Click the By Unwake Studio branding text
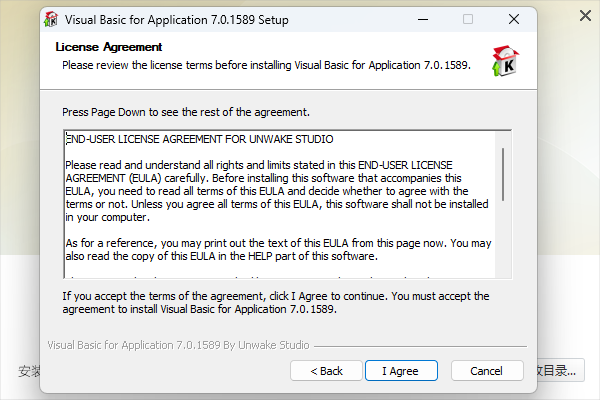This screenshot has height=400, width=600. pyautogui.click(x=178, y=345)
